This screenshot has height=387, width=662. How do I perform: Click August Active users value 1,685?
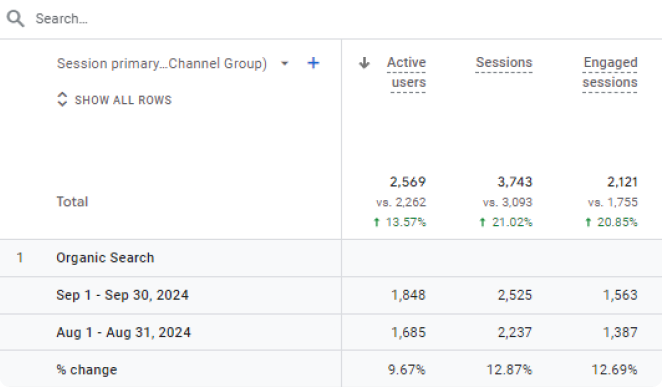click(x=408, y=333)
